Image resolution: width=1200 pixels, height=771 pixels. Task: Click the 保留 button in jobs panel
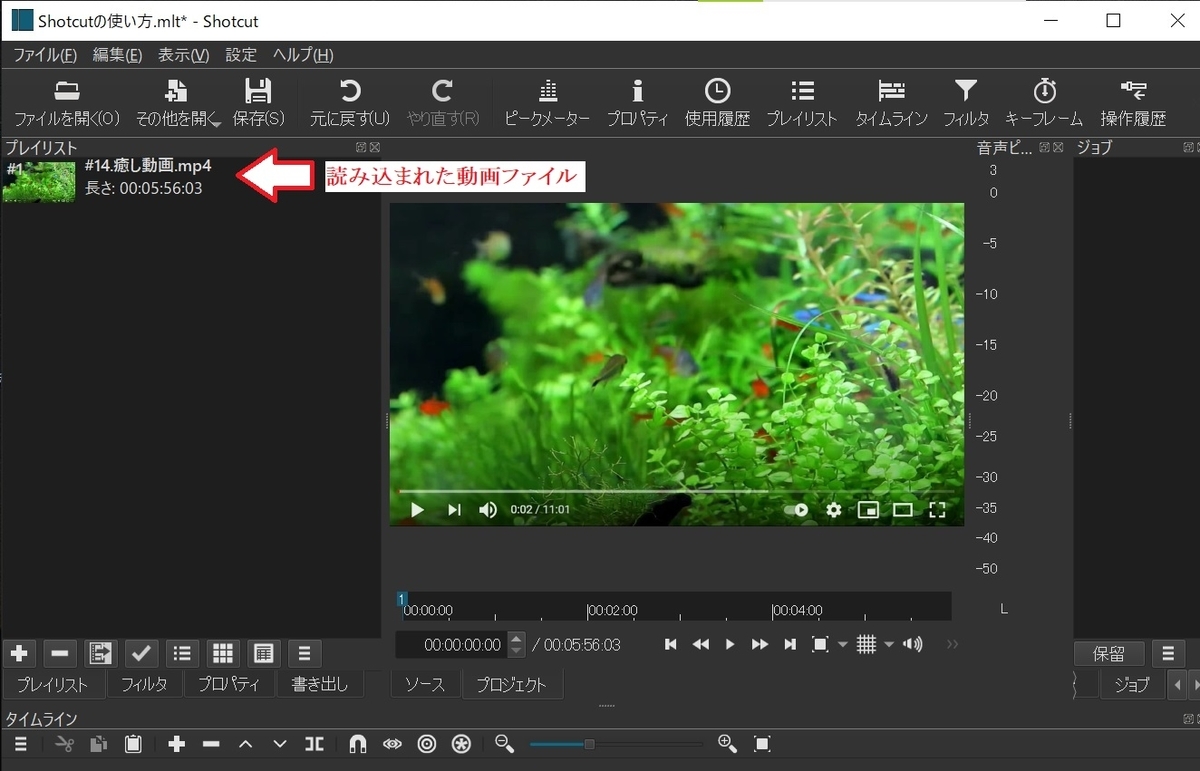(1109, 654)
